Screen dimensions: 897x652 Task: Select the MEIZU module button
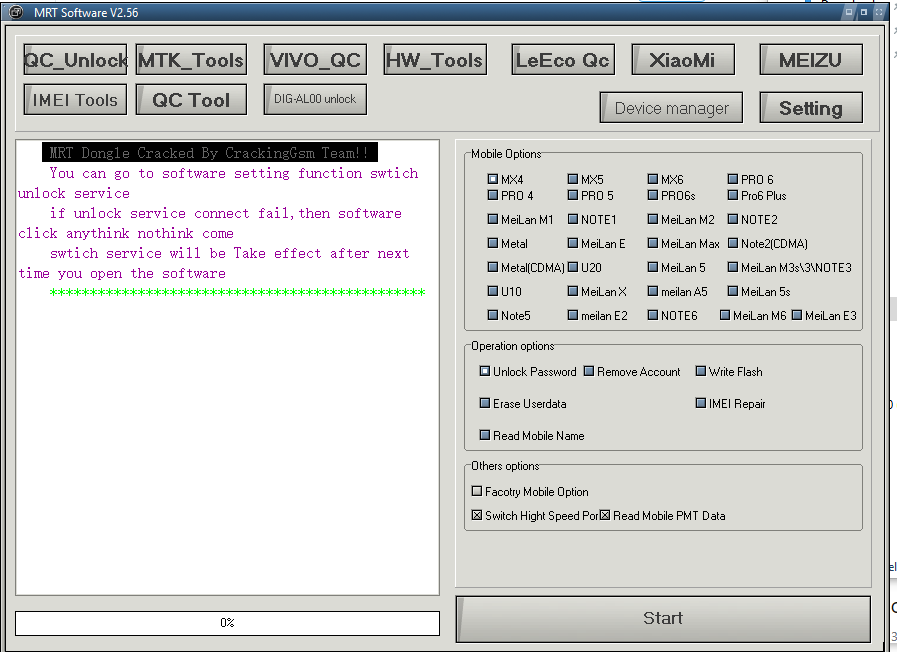[811, 59]
